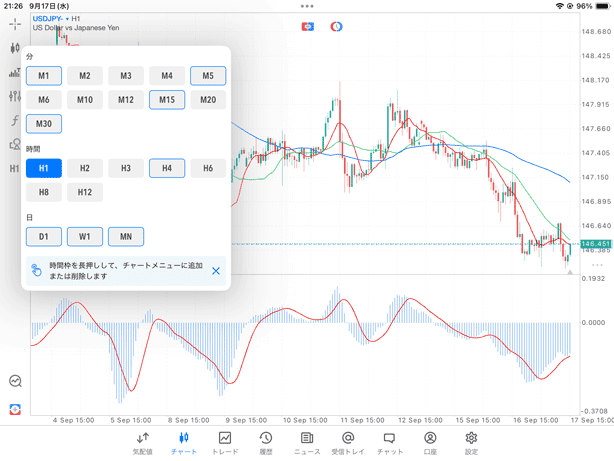Tap the US Dollar vs Japanese Yen title
614x461 pixels.
click(76, 28)
